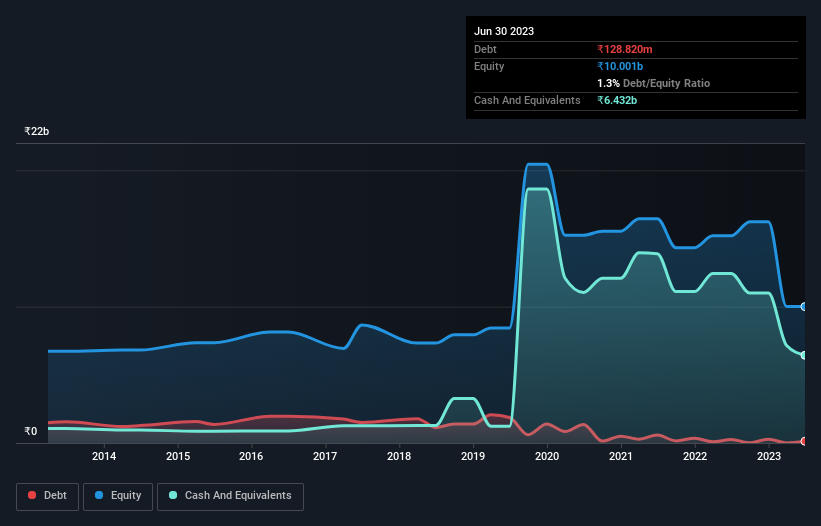Screen dimensions: 821x526
Task: Click the 2018 x-axis label
Action: [399, 456]
